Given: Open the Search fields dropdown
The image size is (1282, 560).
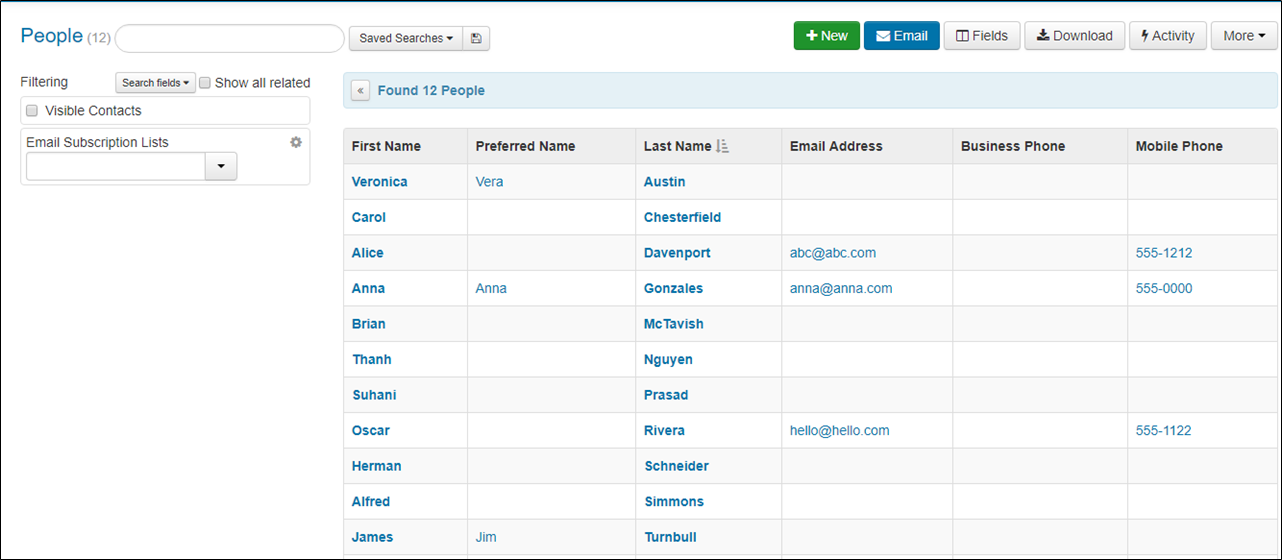Looking at the screenshot, I should coord(155,83).
